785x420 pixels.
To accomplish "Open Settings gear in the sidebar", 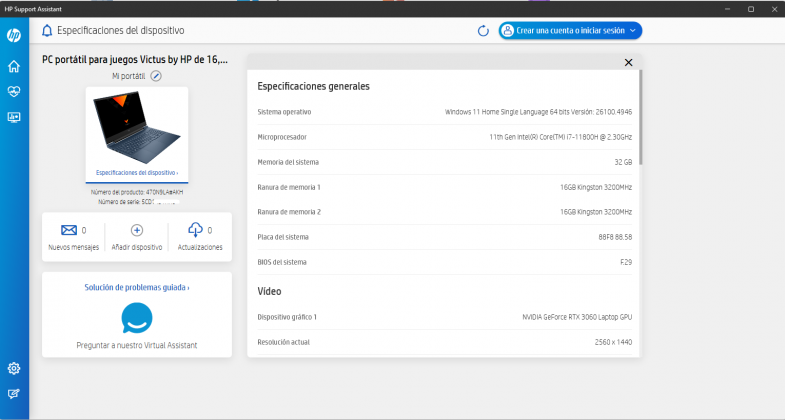I will pyautogui.click(x=14, y=368).
